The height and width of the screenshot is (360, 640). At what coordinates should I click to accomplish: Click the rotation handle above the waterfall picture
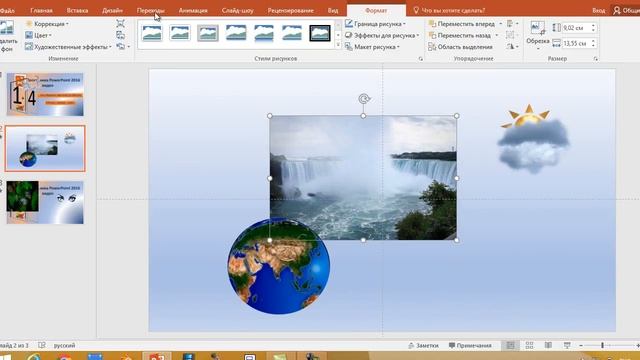pyautogui.click(x=364, y=99)
